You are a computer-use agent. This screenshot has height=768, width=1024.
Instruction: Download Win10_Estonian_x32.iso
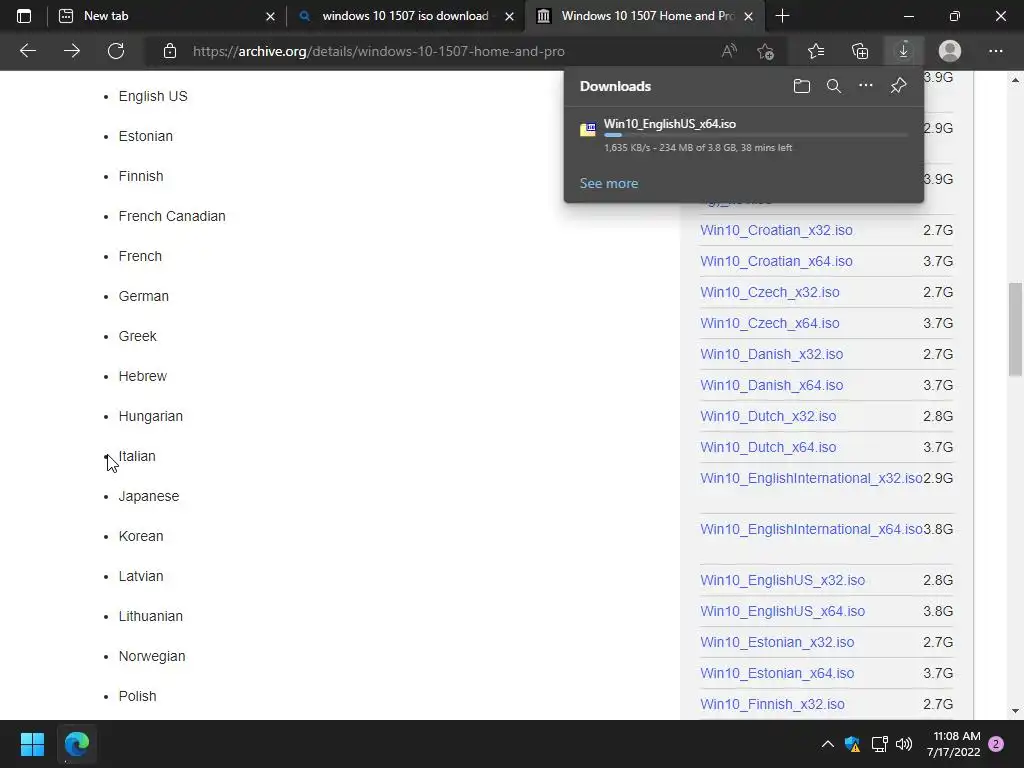coord(776,642)
